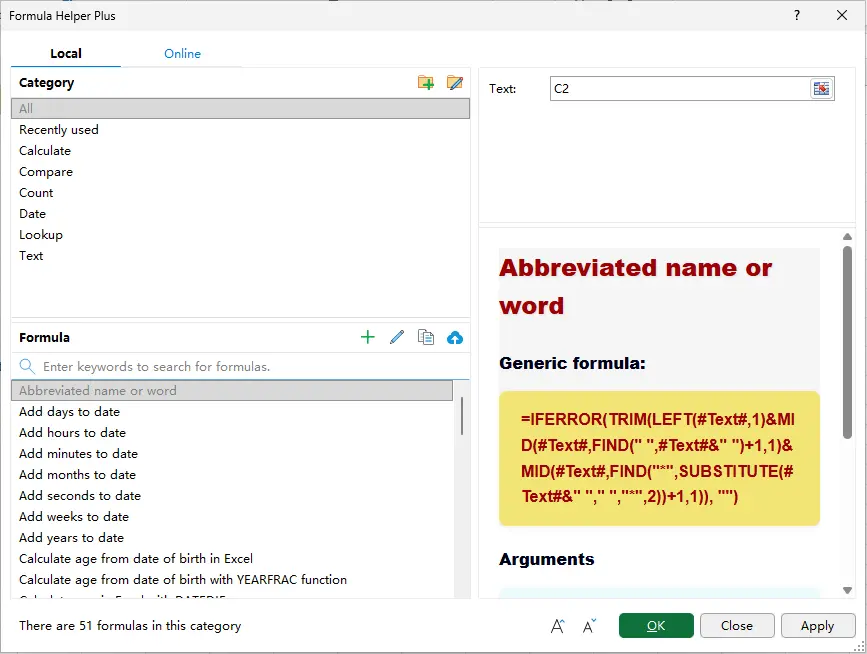867x654 pixels.
Task: Increase font size with larger A icon
Action: 558,626
